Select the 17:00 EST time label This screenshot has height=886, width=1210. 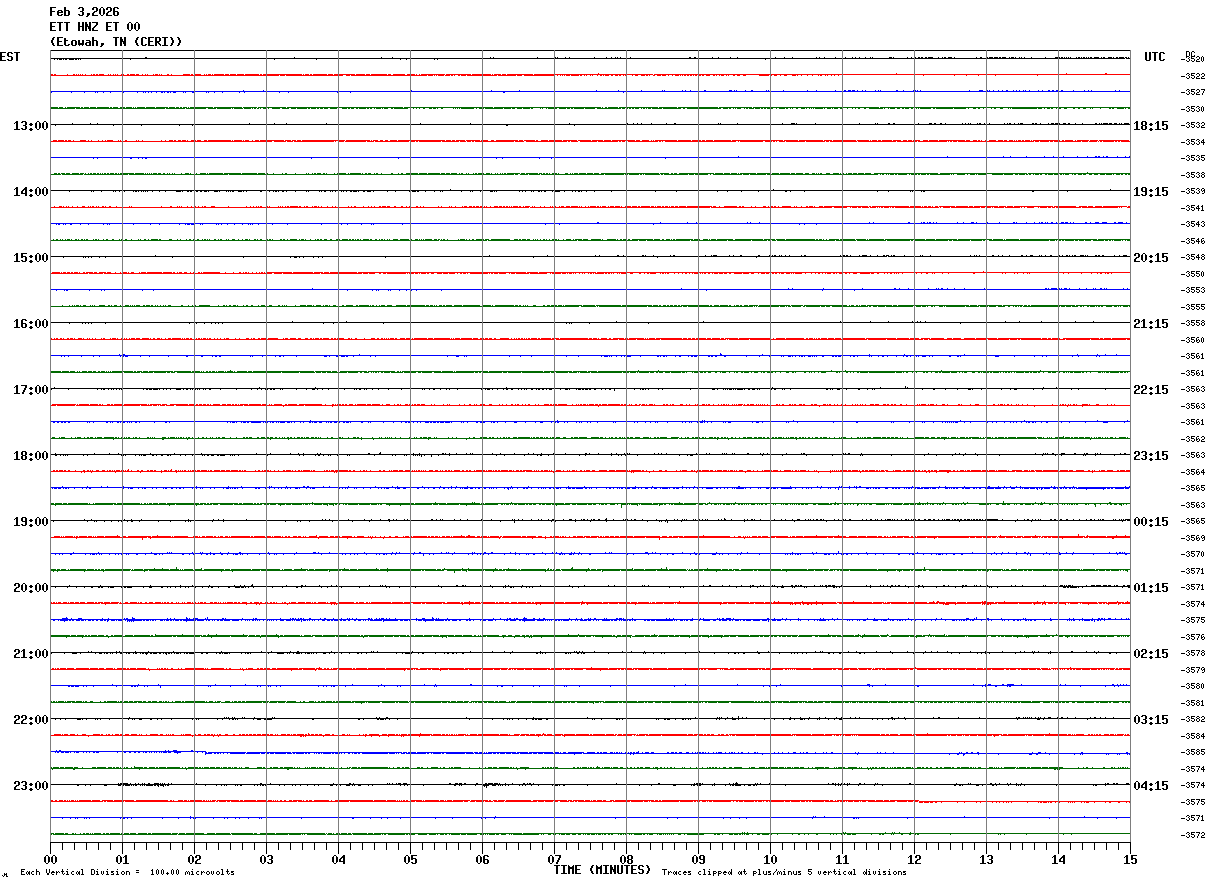pyautogui.click(x=30, y=390)
